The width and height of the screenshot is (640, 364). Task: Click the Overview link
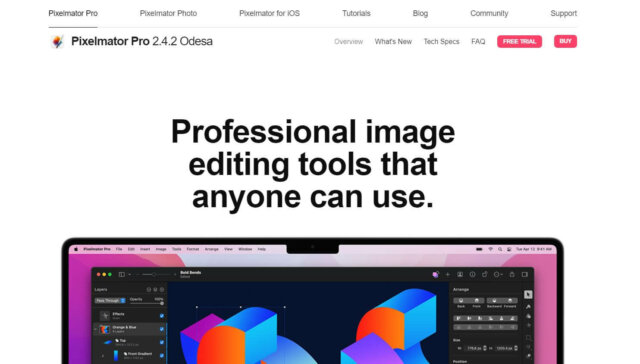tap(348, 42)
